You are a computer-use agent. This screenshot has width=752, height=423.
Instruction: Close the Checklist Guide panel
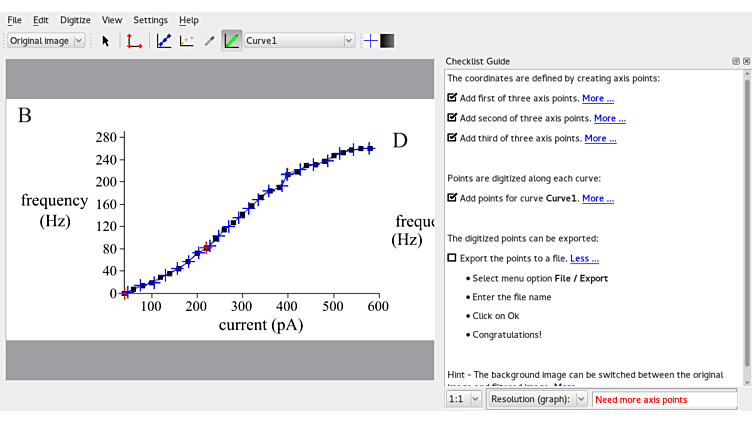pos(746,61)
